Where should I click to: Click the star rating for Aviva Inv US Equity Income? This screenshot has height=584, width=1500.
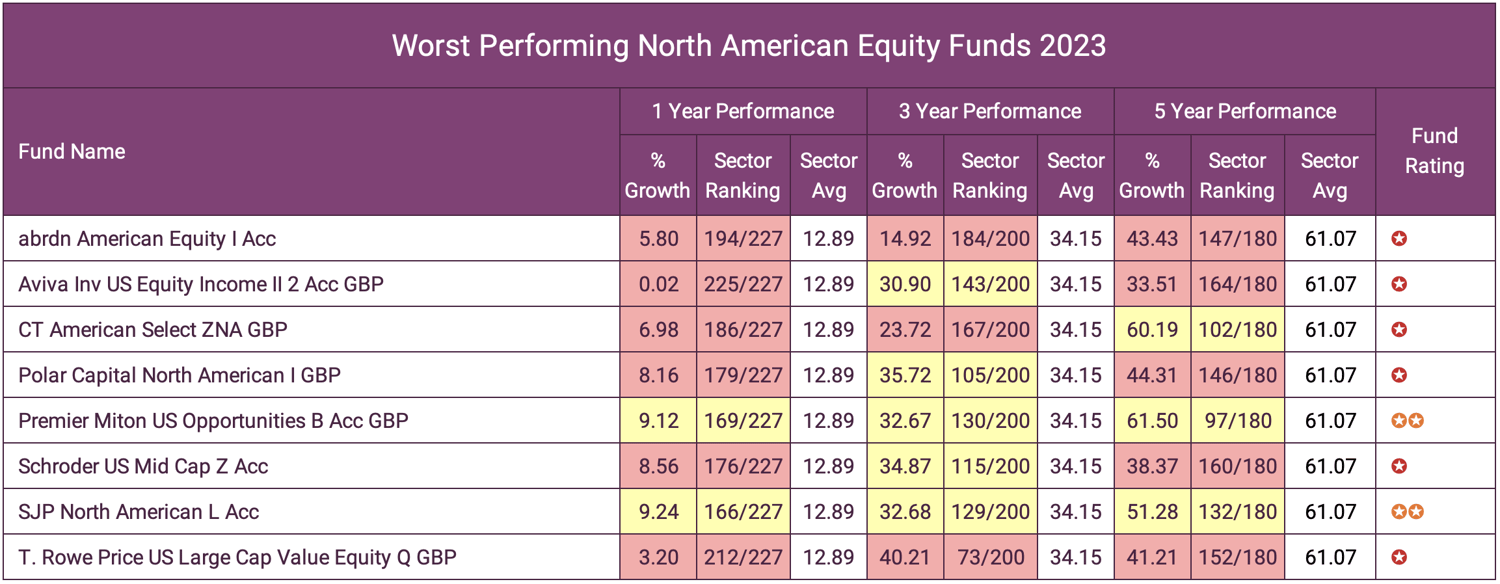point(1400,285)
